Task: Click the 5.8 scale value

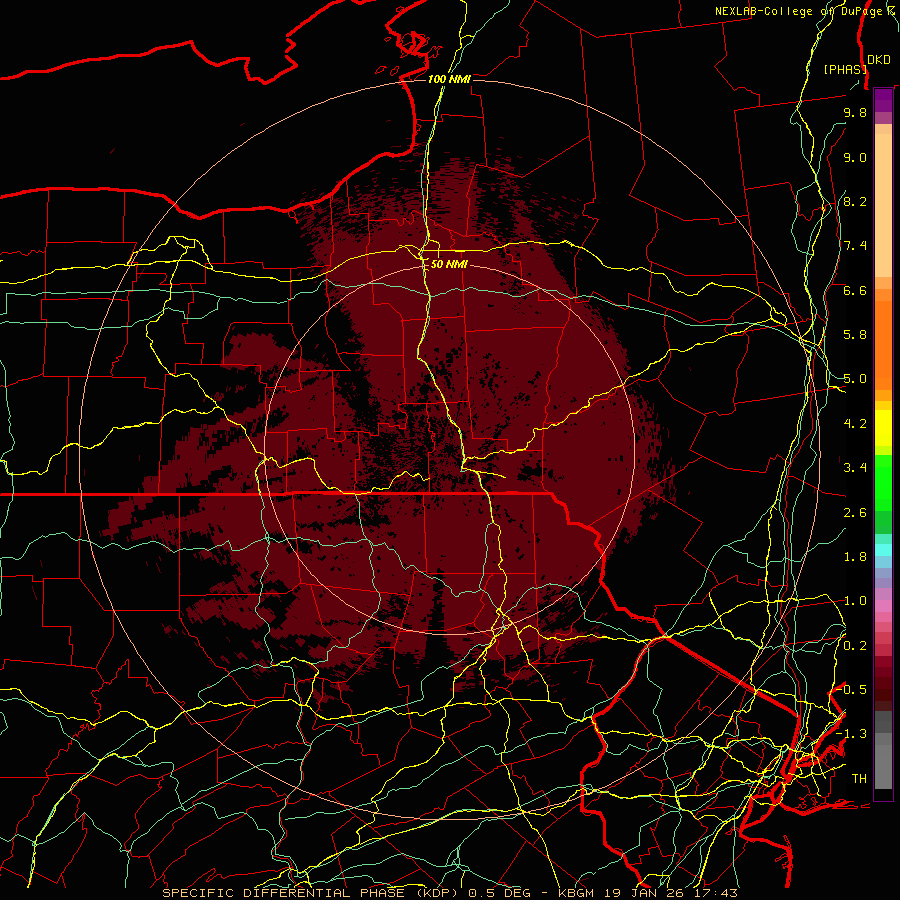Action: (x=855, y=335)
